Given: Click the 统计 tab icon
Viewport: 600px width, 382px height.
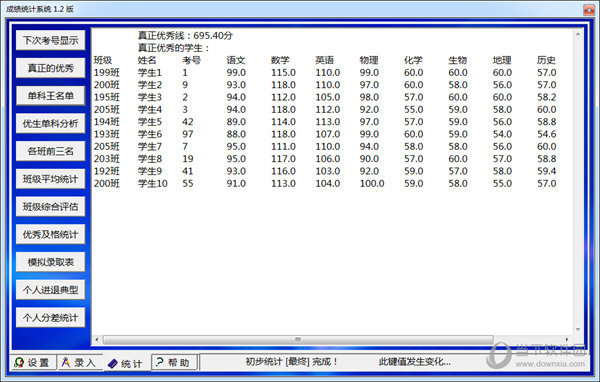Looking at the screenshot, I should (x=112, y=364).
